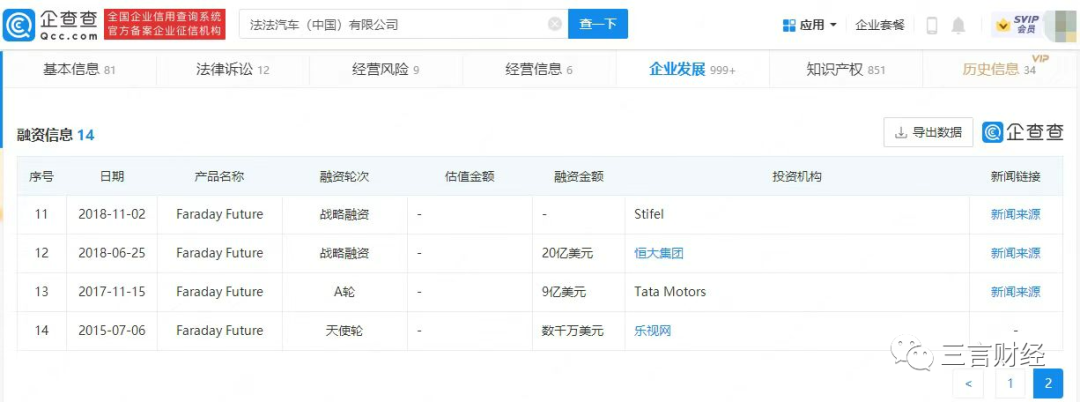Image resolution: width=1080 pixels, height=402 pixels.
Task: Click 战略融资 cell in row 12
Action: pos(344,253)
